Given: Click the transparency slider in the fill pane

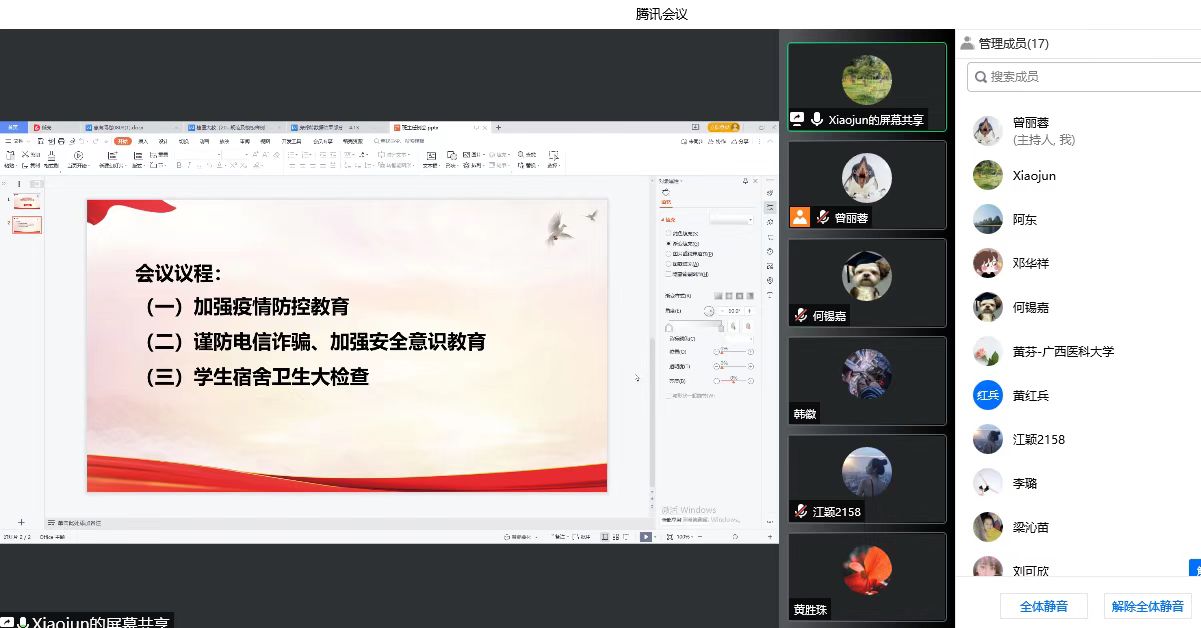Looking at the screenshot, I should pyautogui.click(x=732, y=366).
